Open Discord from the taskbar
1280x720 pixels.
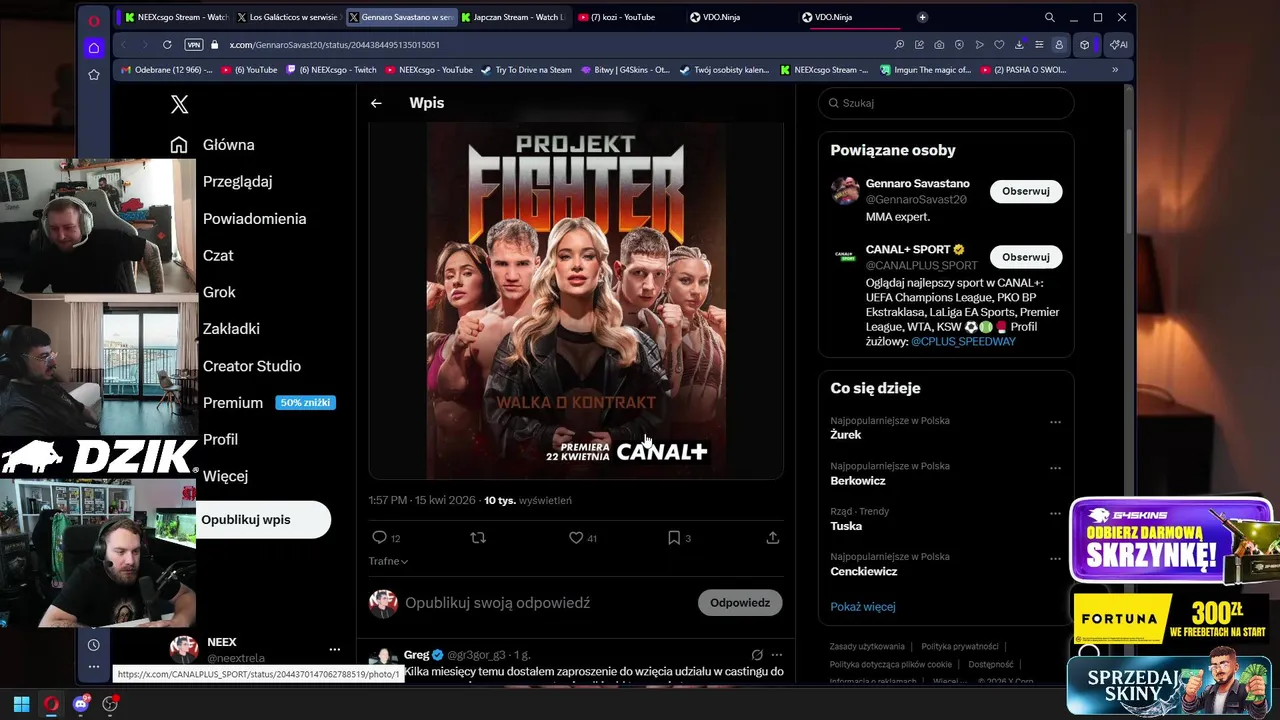(x=81, y=704)
